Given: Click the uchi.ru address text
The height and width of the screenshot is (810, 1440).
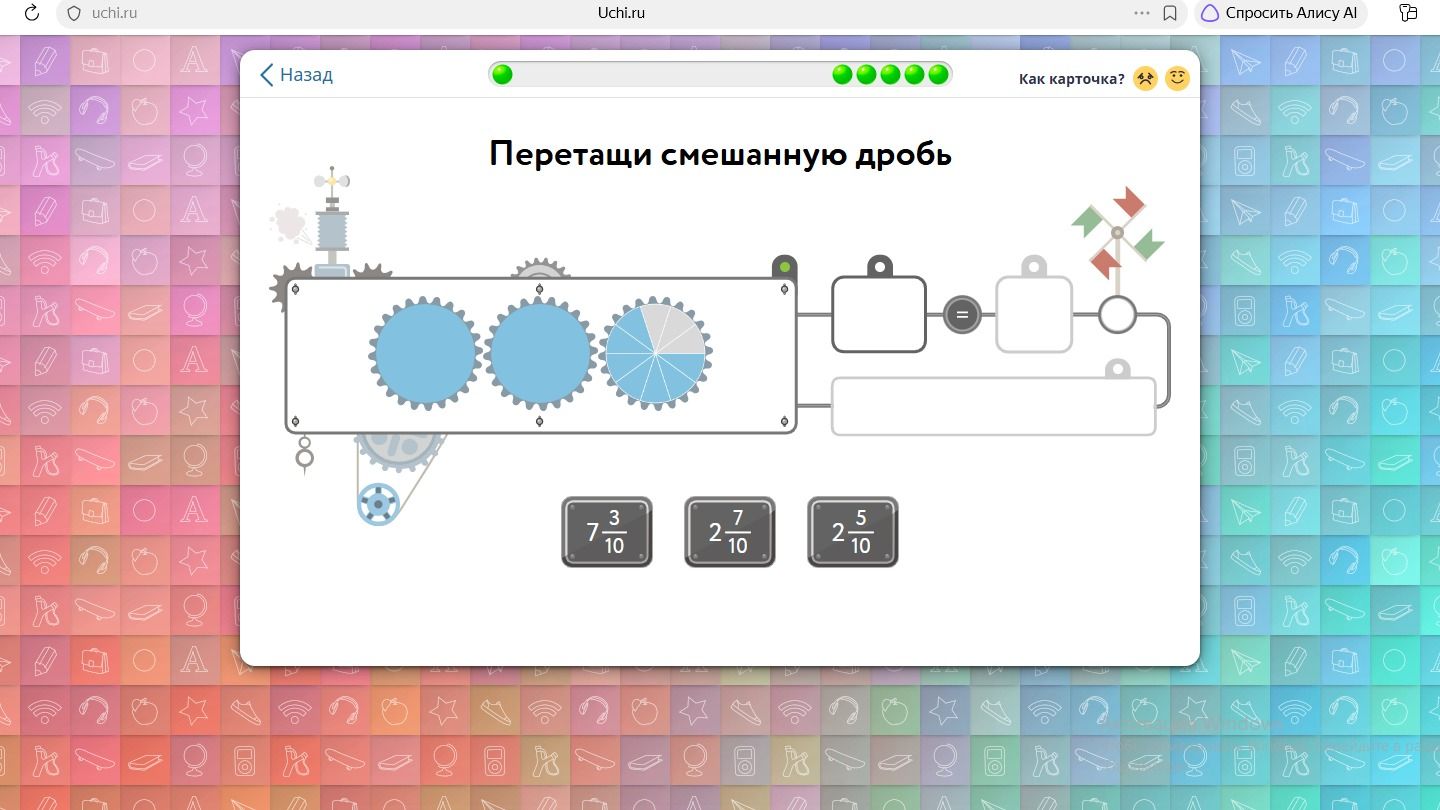Looking at the screenshot, I should pos(113,14).
